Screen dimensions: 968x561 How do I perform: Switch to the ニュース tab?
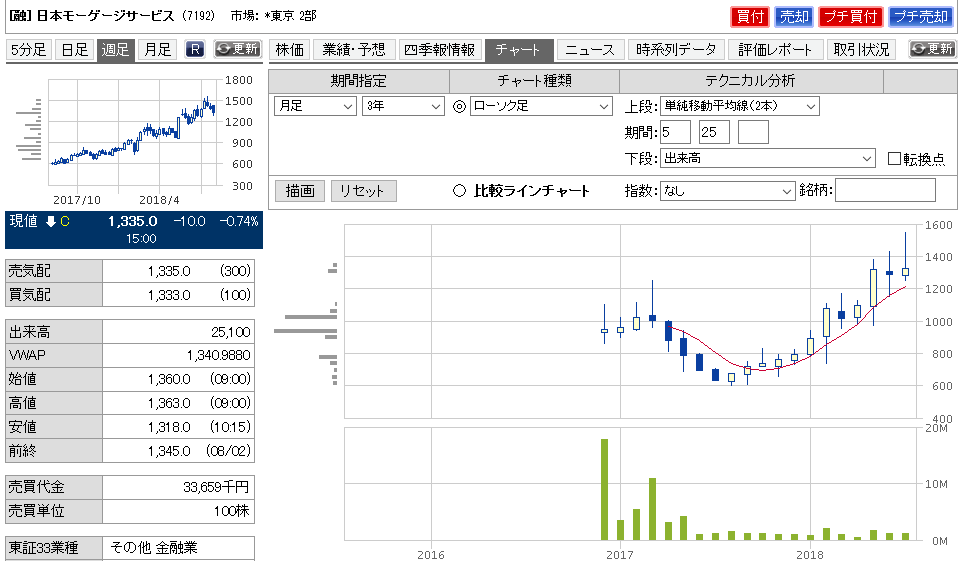click(x=591, y=50)
